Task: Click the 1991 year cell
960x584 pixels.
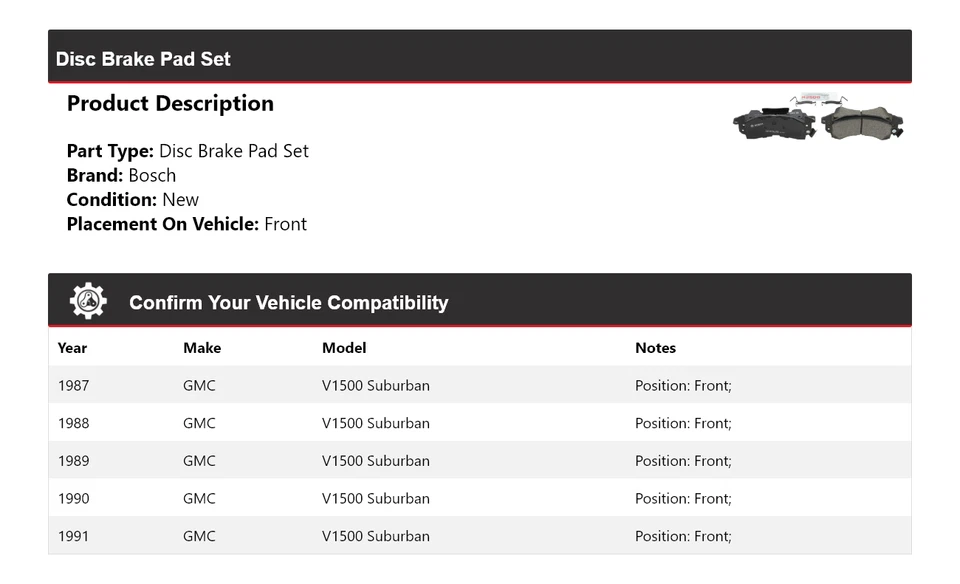Action: pyautogui.click(x=73, y=536)
